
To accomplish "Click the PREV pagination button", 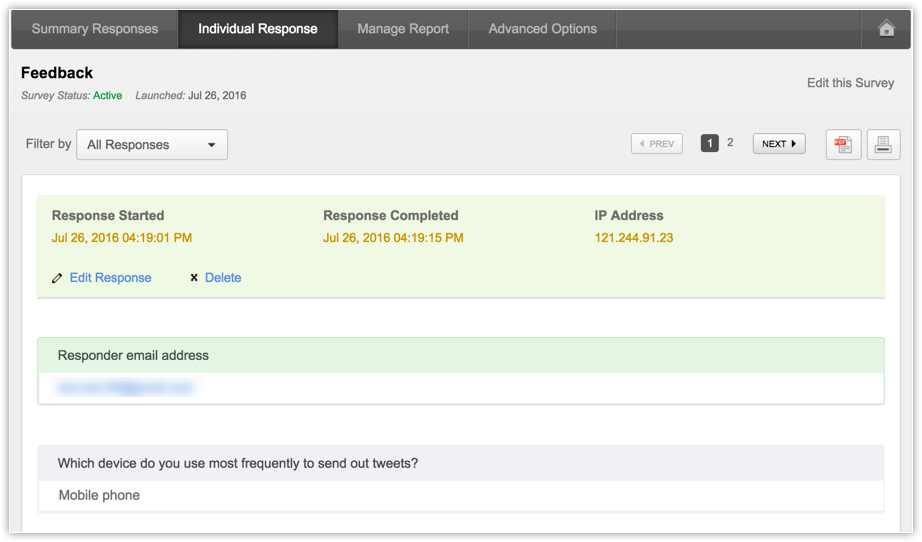I will (657, 144).
